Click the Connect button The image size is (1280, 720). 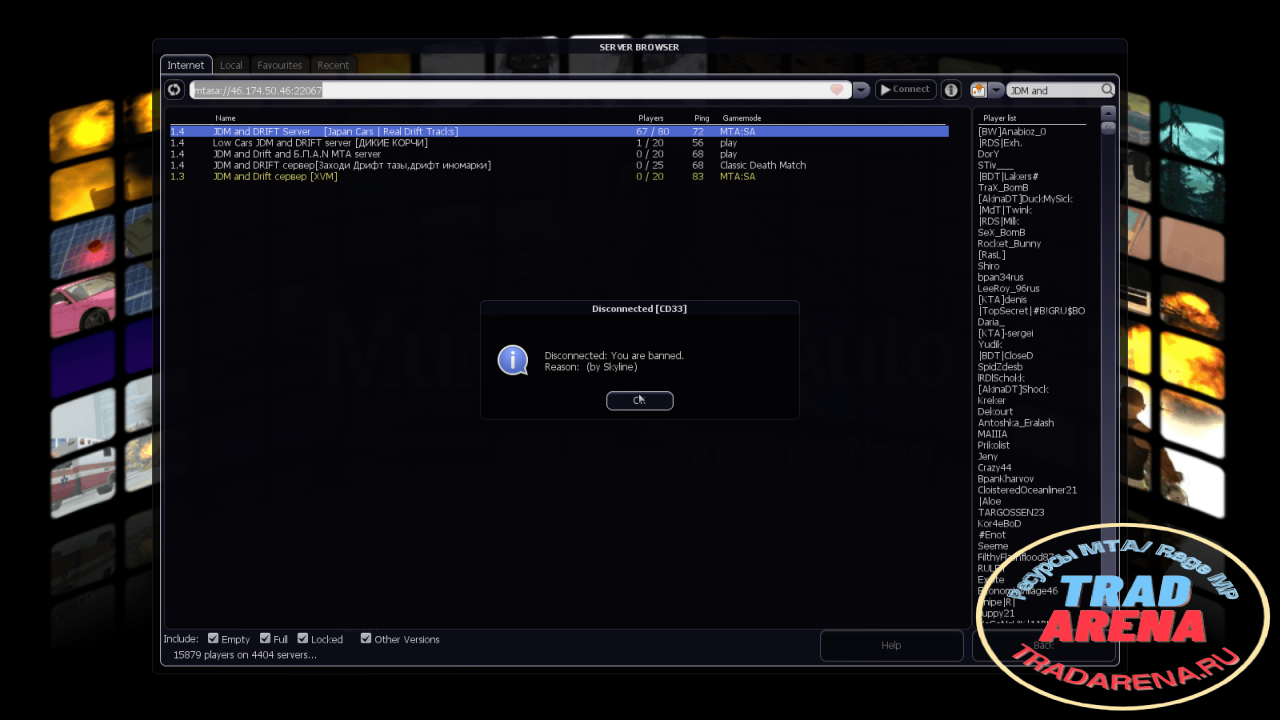click(906, 90)
